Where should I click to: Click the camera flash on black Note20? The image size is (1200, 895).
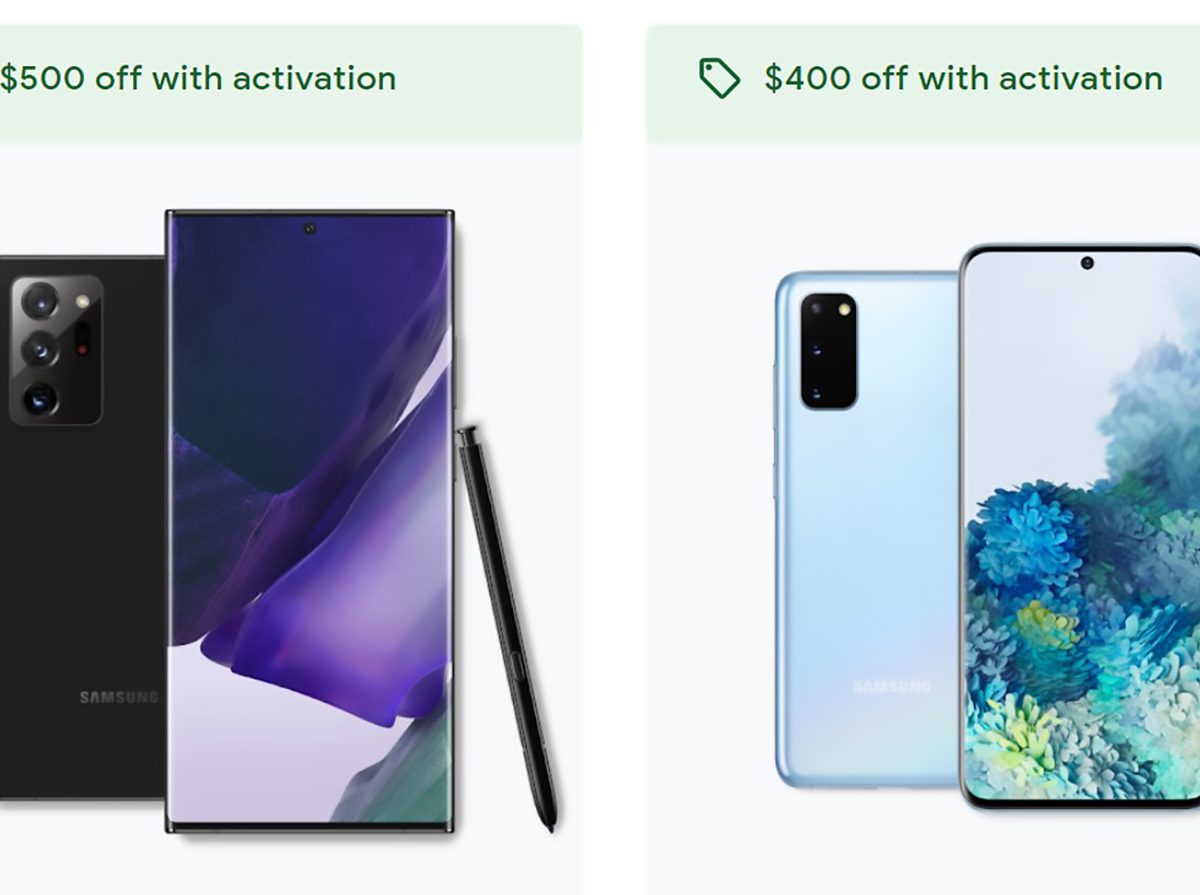82,300
